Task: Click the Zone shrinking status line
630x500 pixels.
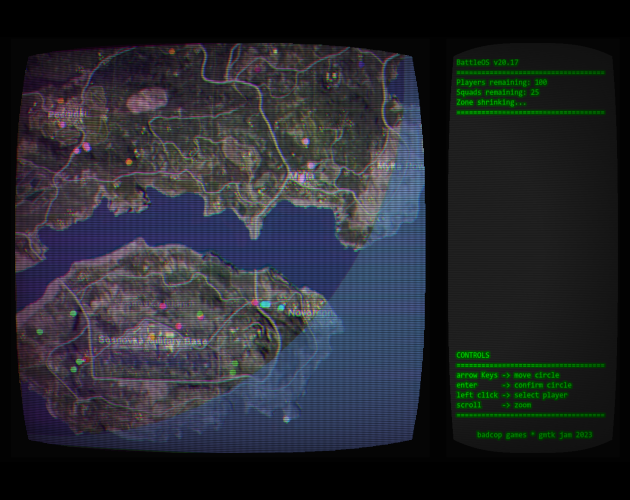Action: [x=491, y=102]
